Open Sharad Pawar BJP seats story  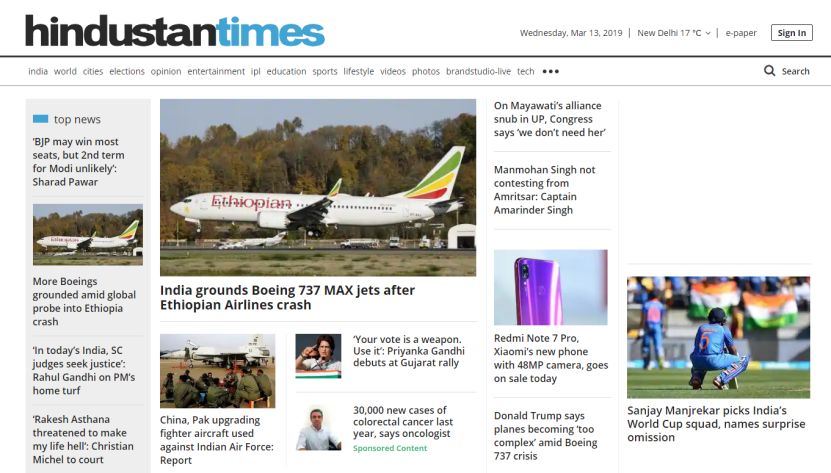(78, 162)
